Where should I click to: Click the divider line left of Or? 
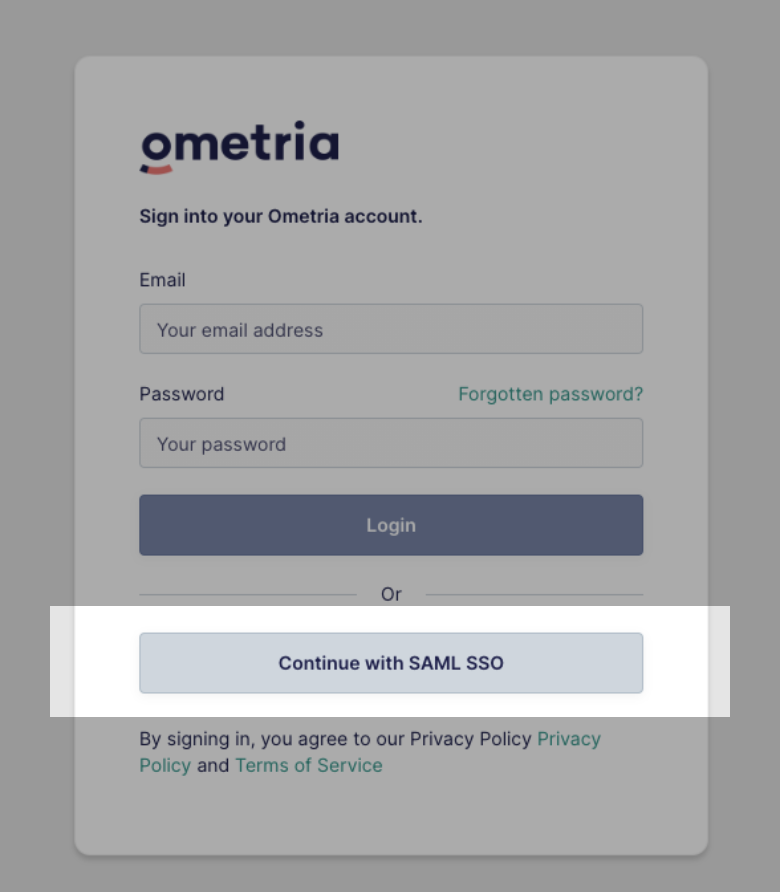(248, 594)
